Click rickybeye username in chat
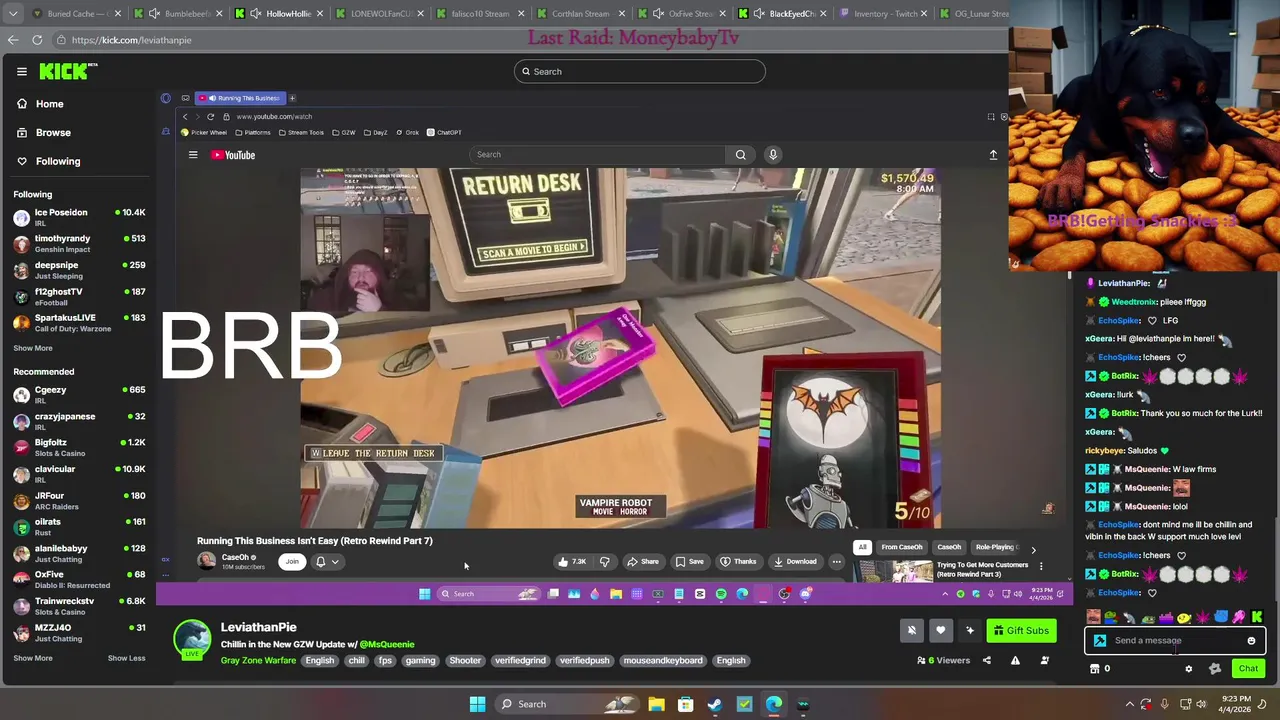Screen dimensions: 1280x720 (1105, 450)
